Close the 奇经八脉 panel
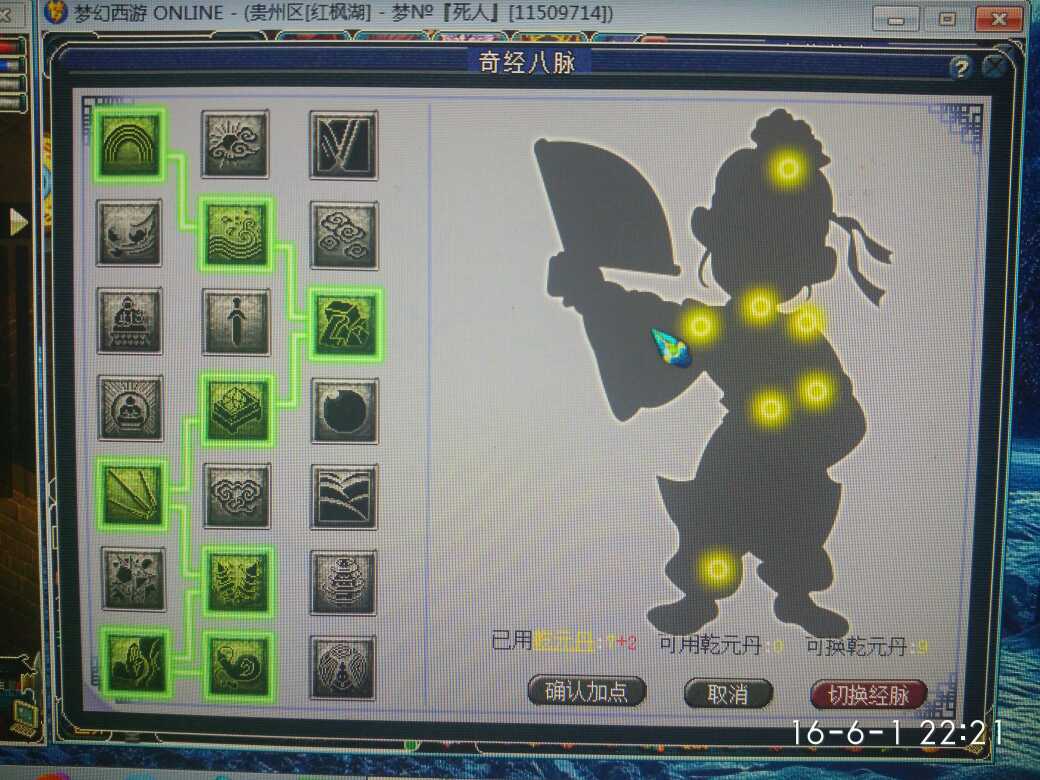Screen dimensions: 1040x780 tap(993, 67)
